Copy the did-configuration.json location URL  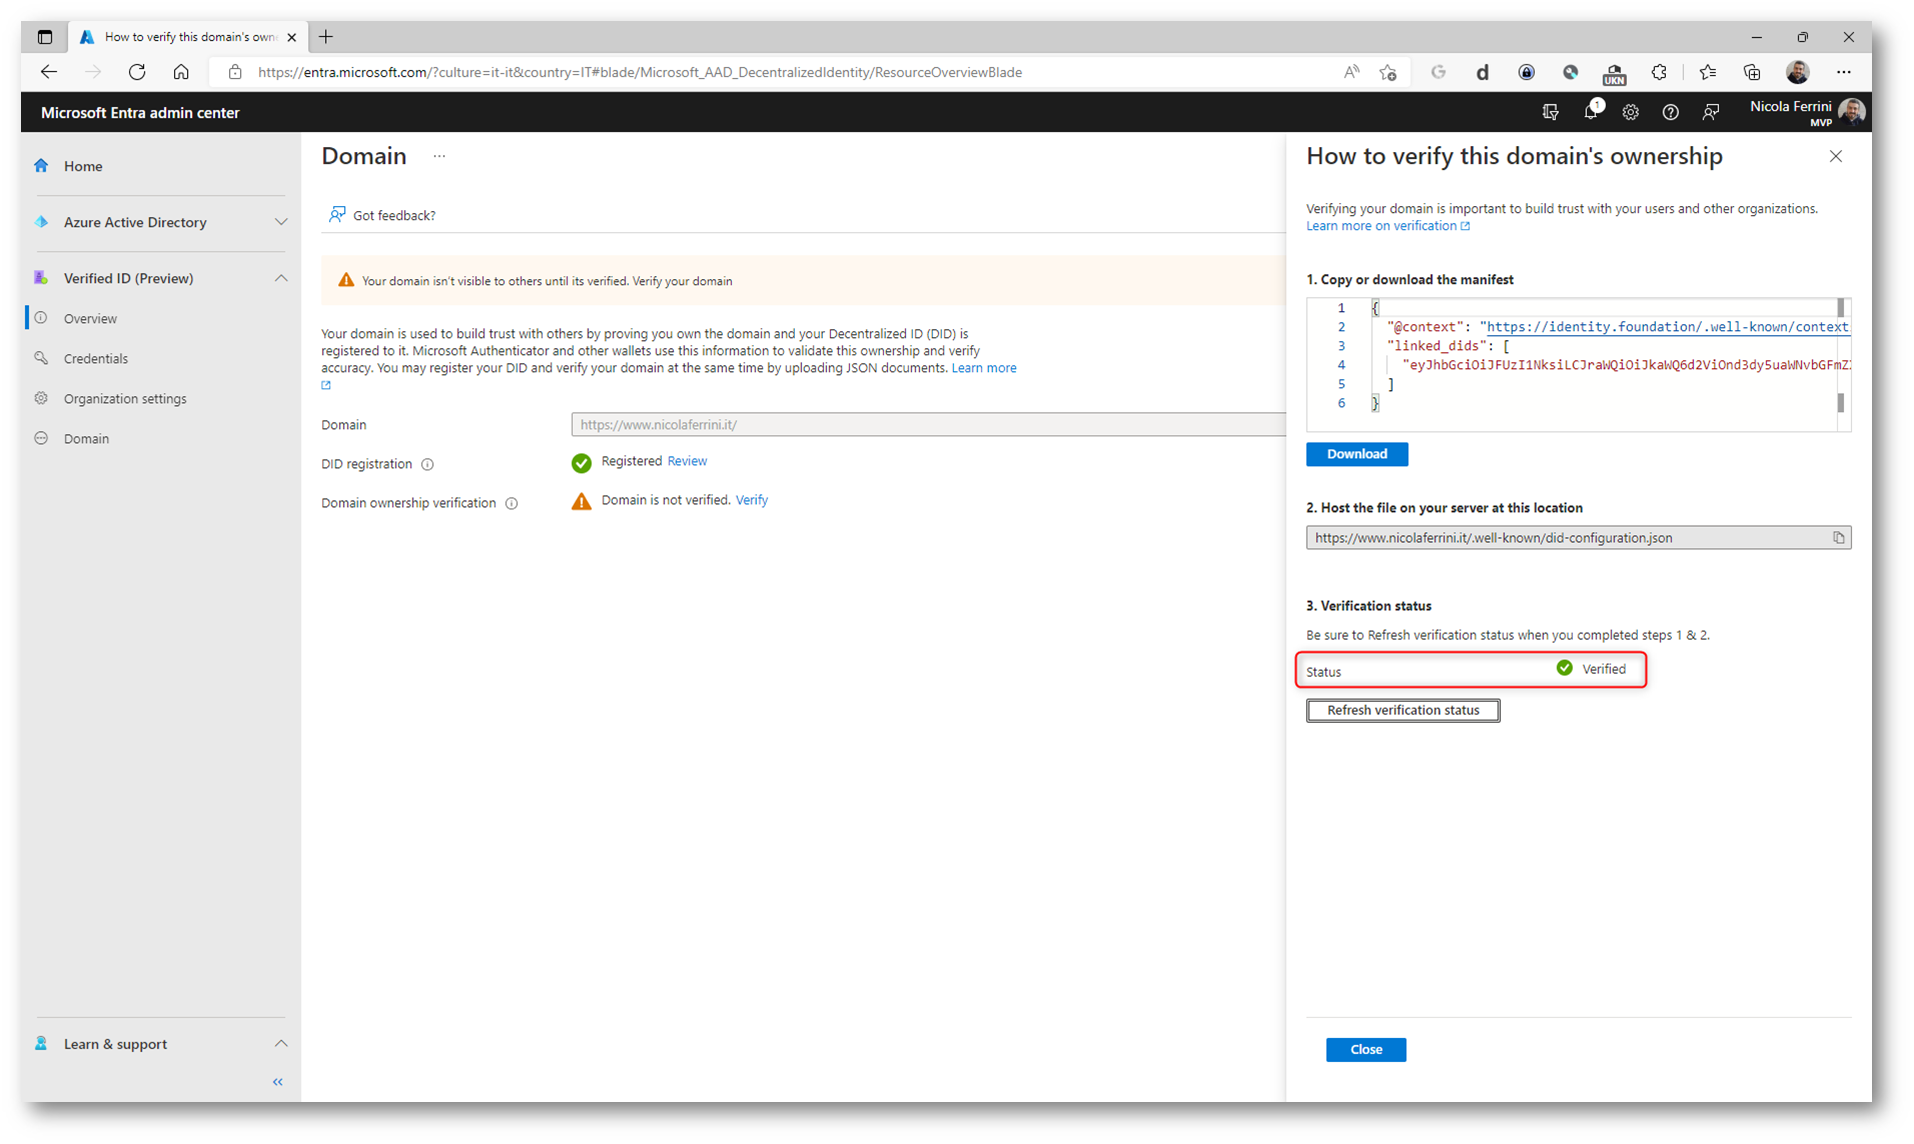pos(1838,538)
